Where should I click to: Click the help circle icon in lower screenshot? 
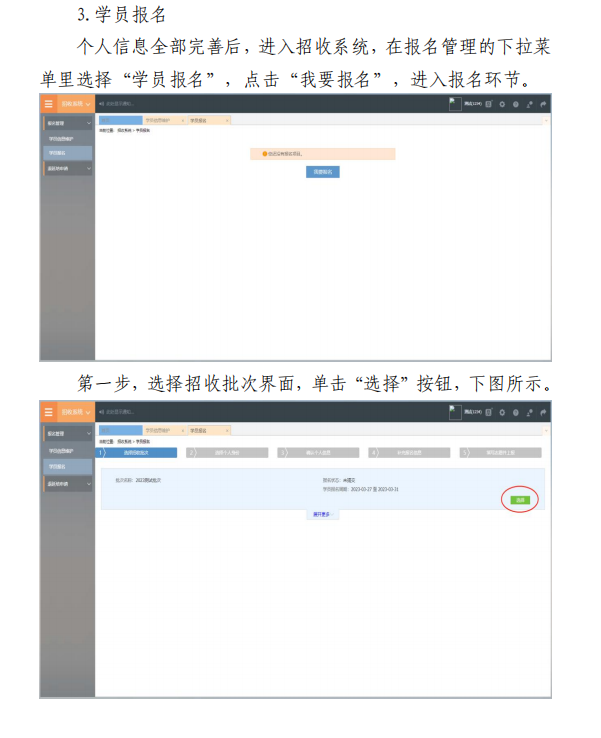coord(516,413)
